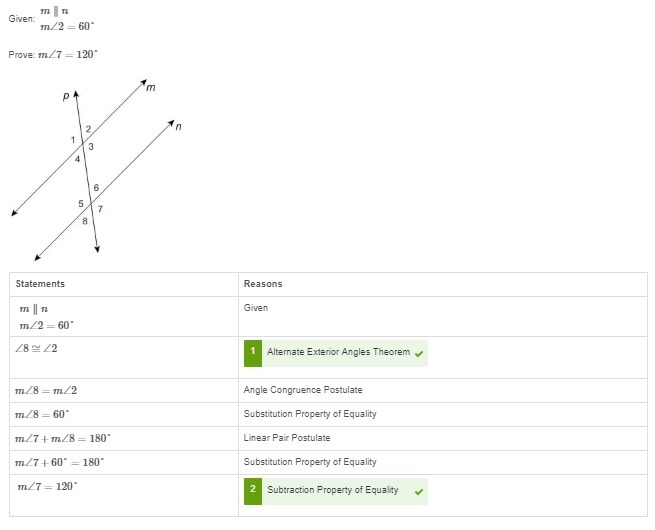Viewport: 655px width, 530px height.
Task: Click line n label in diagram
Action: (x=178, y=126)
